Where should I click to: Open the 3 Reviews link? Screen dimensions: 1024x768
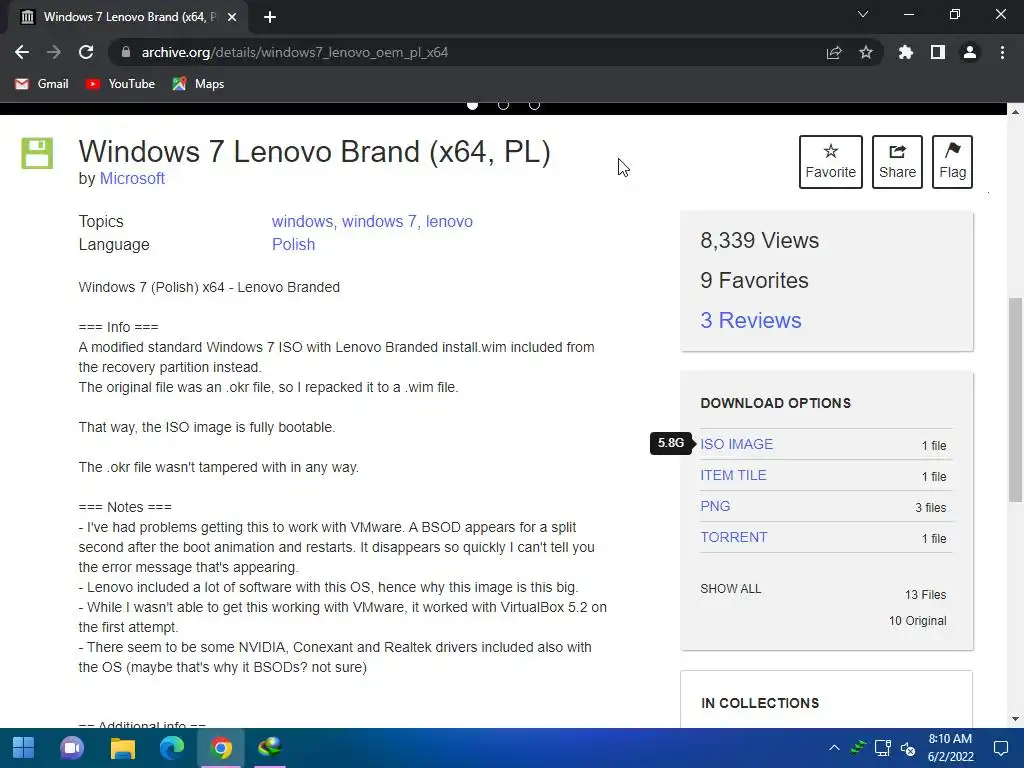click(750, 320)
